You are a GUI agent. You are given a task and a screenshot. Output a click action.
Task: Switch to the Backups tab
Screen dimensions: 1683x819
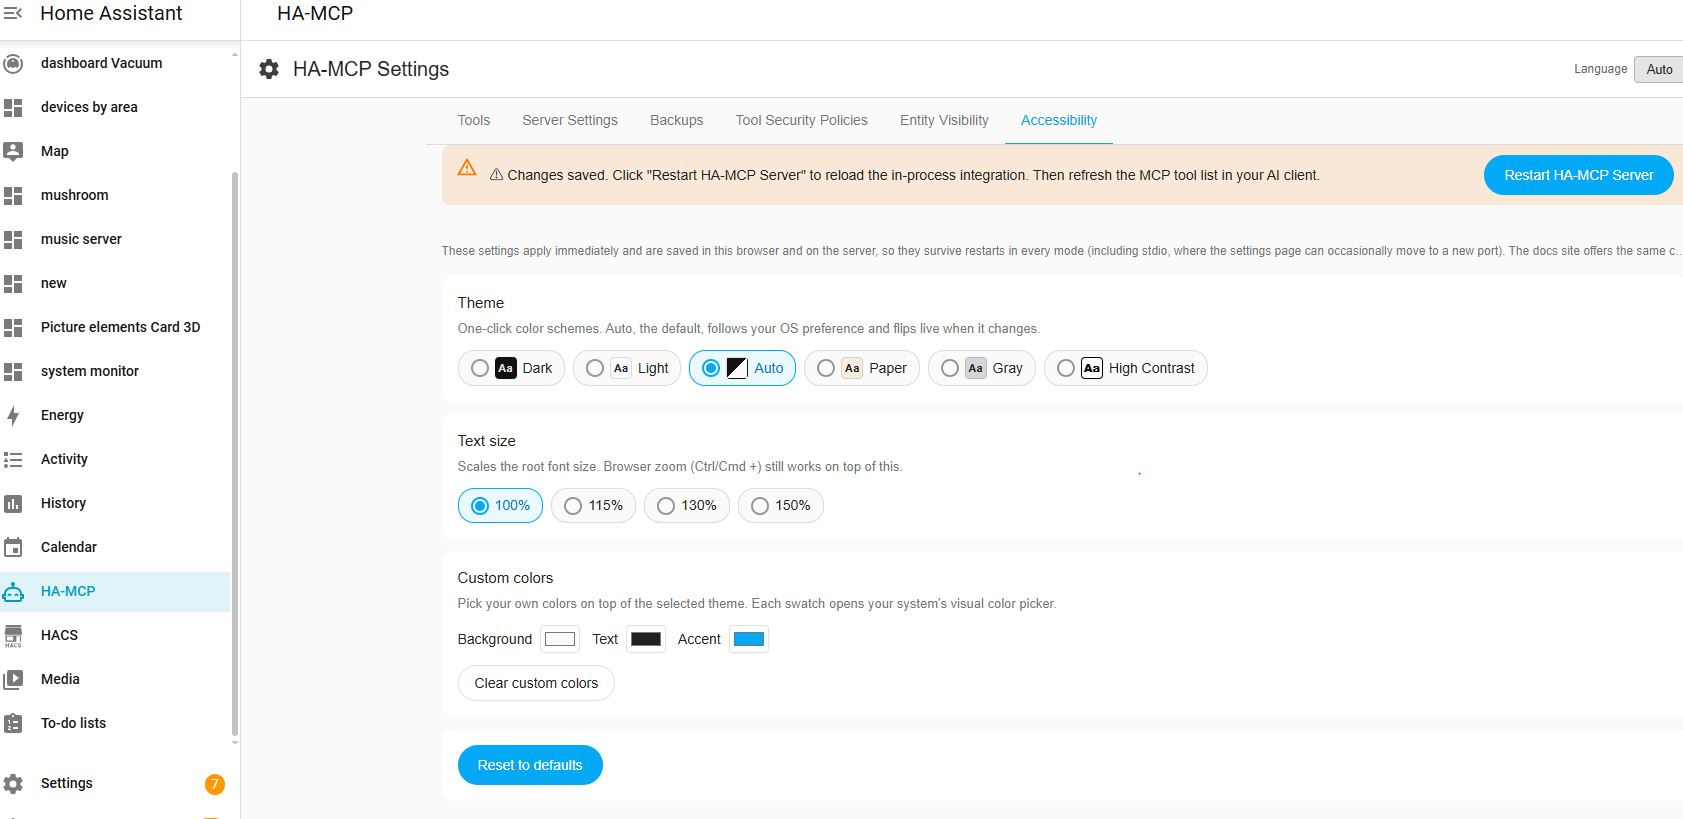coord(677,120)
